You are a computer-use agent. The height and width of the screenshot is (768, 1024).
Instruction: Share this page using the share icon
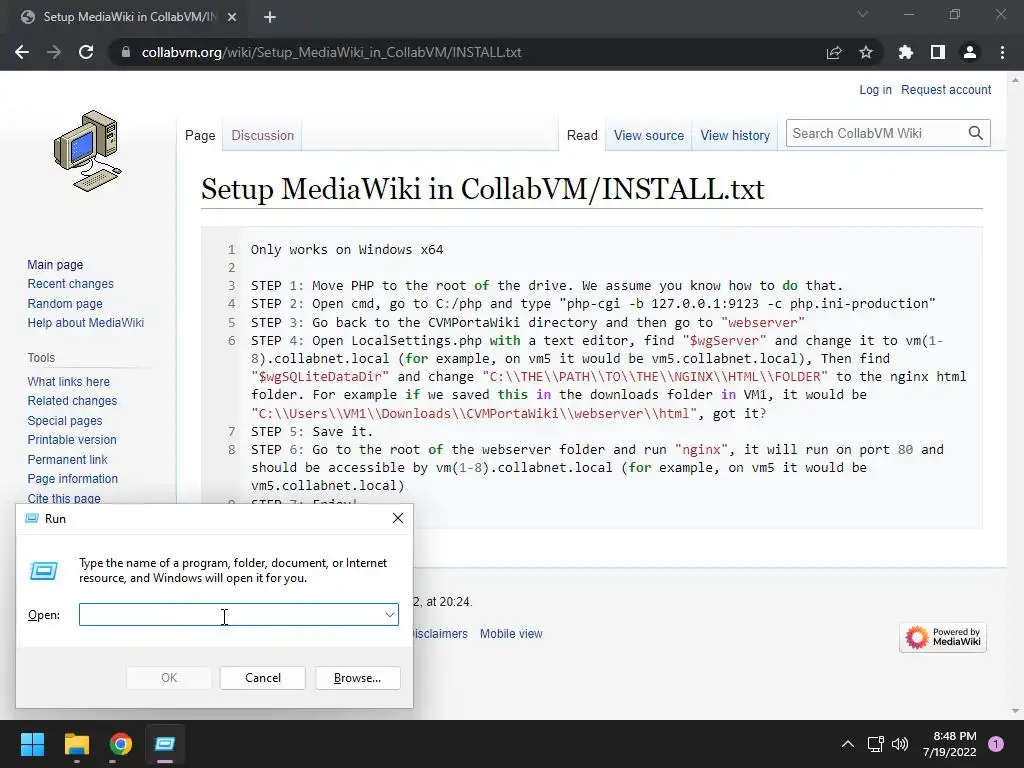point(834,52)
